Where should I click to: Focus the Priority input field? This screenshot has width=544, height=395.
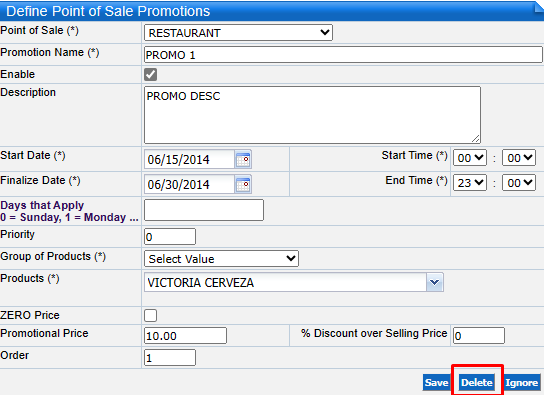170,237
